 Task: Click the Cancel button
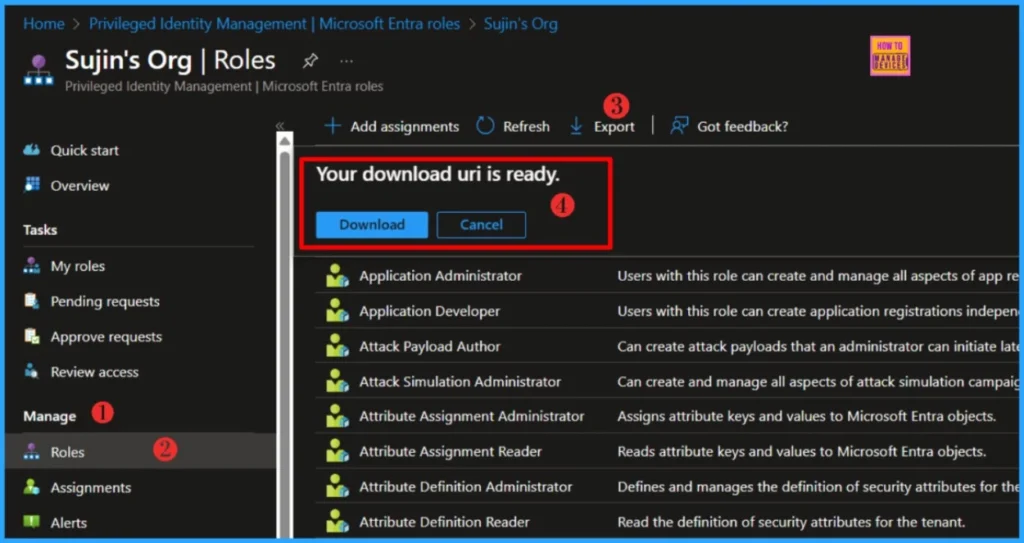481,225
